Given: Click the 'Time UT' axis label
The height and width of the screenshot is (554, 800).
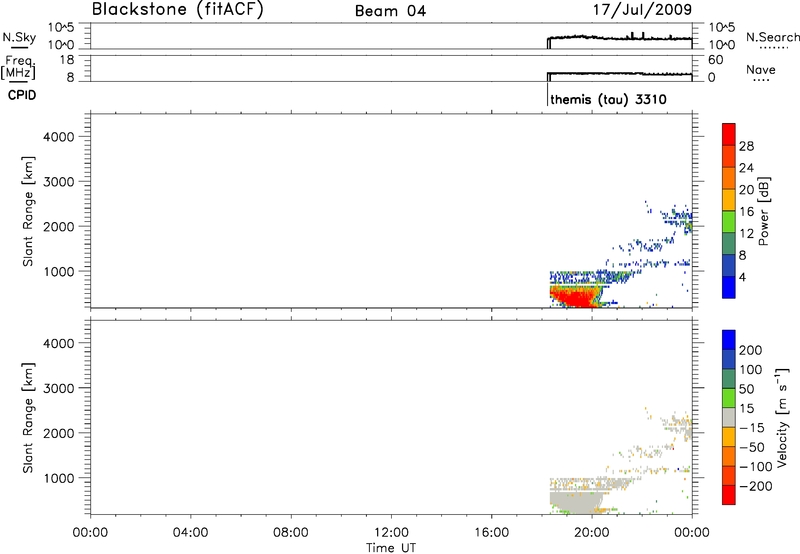Looking at the screenshot, I should click(391, 548).
